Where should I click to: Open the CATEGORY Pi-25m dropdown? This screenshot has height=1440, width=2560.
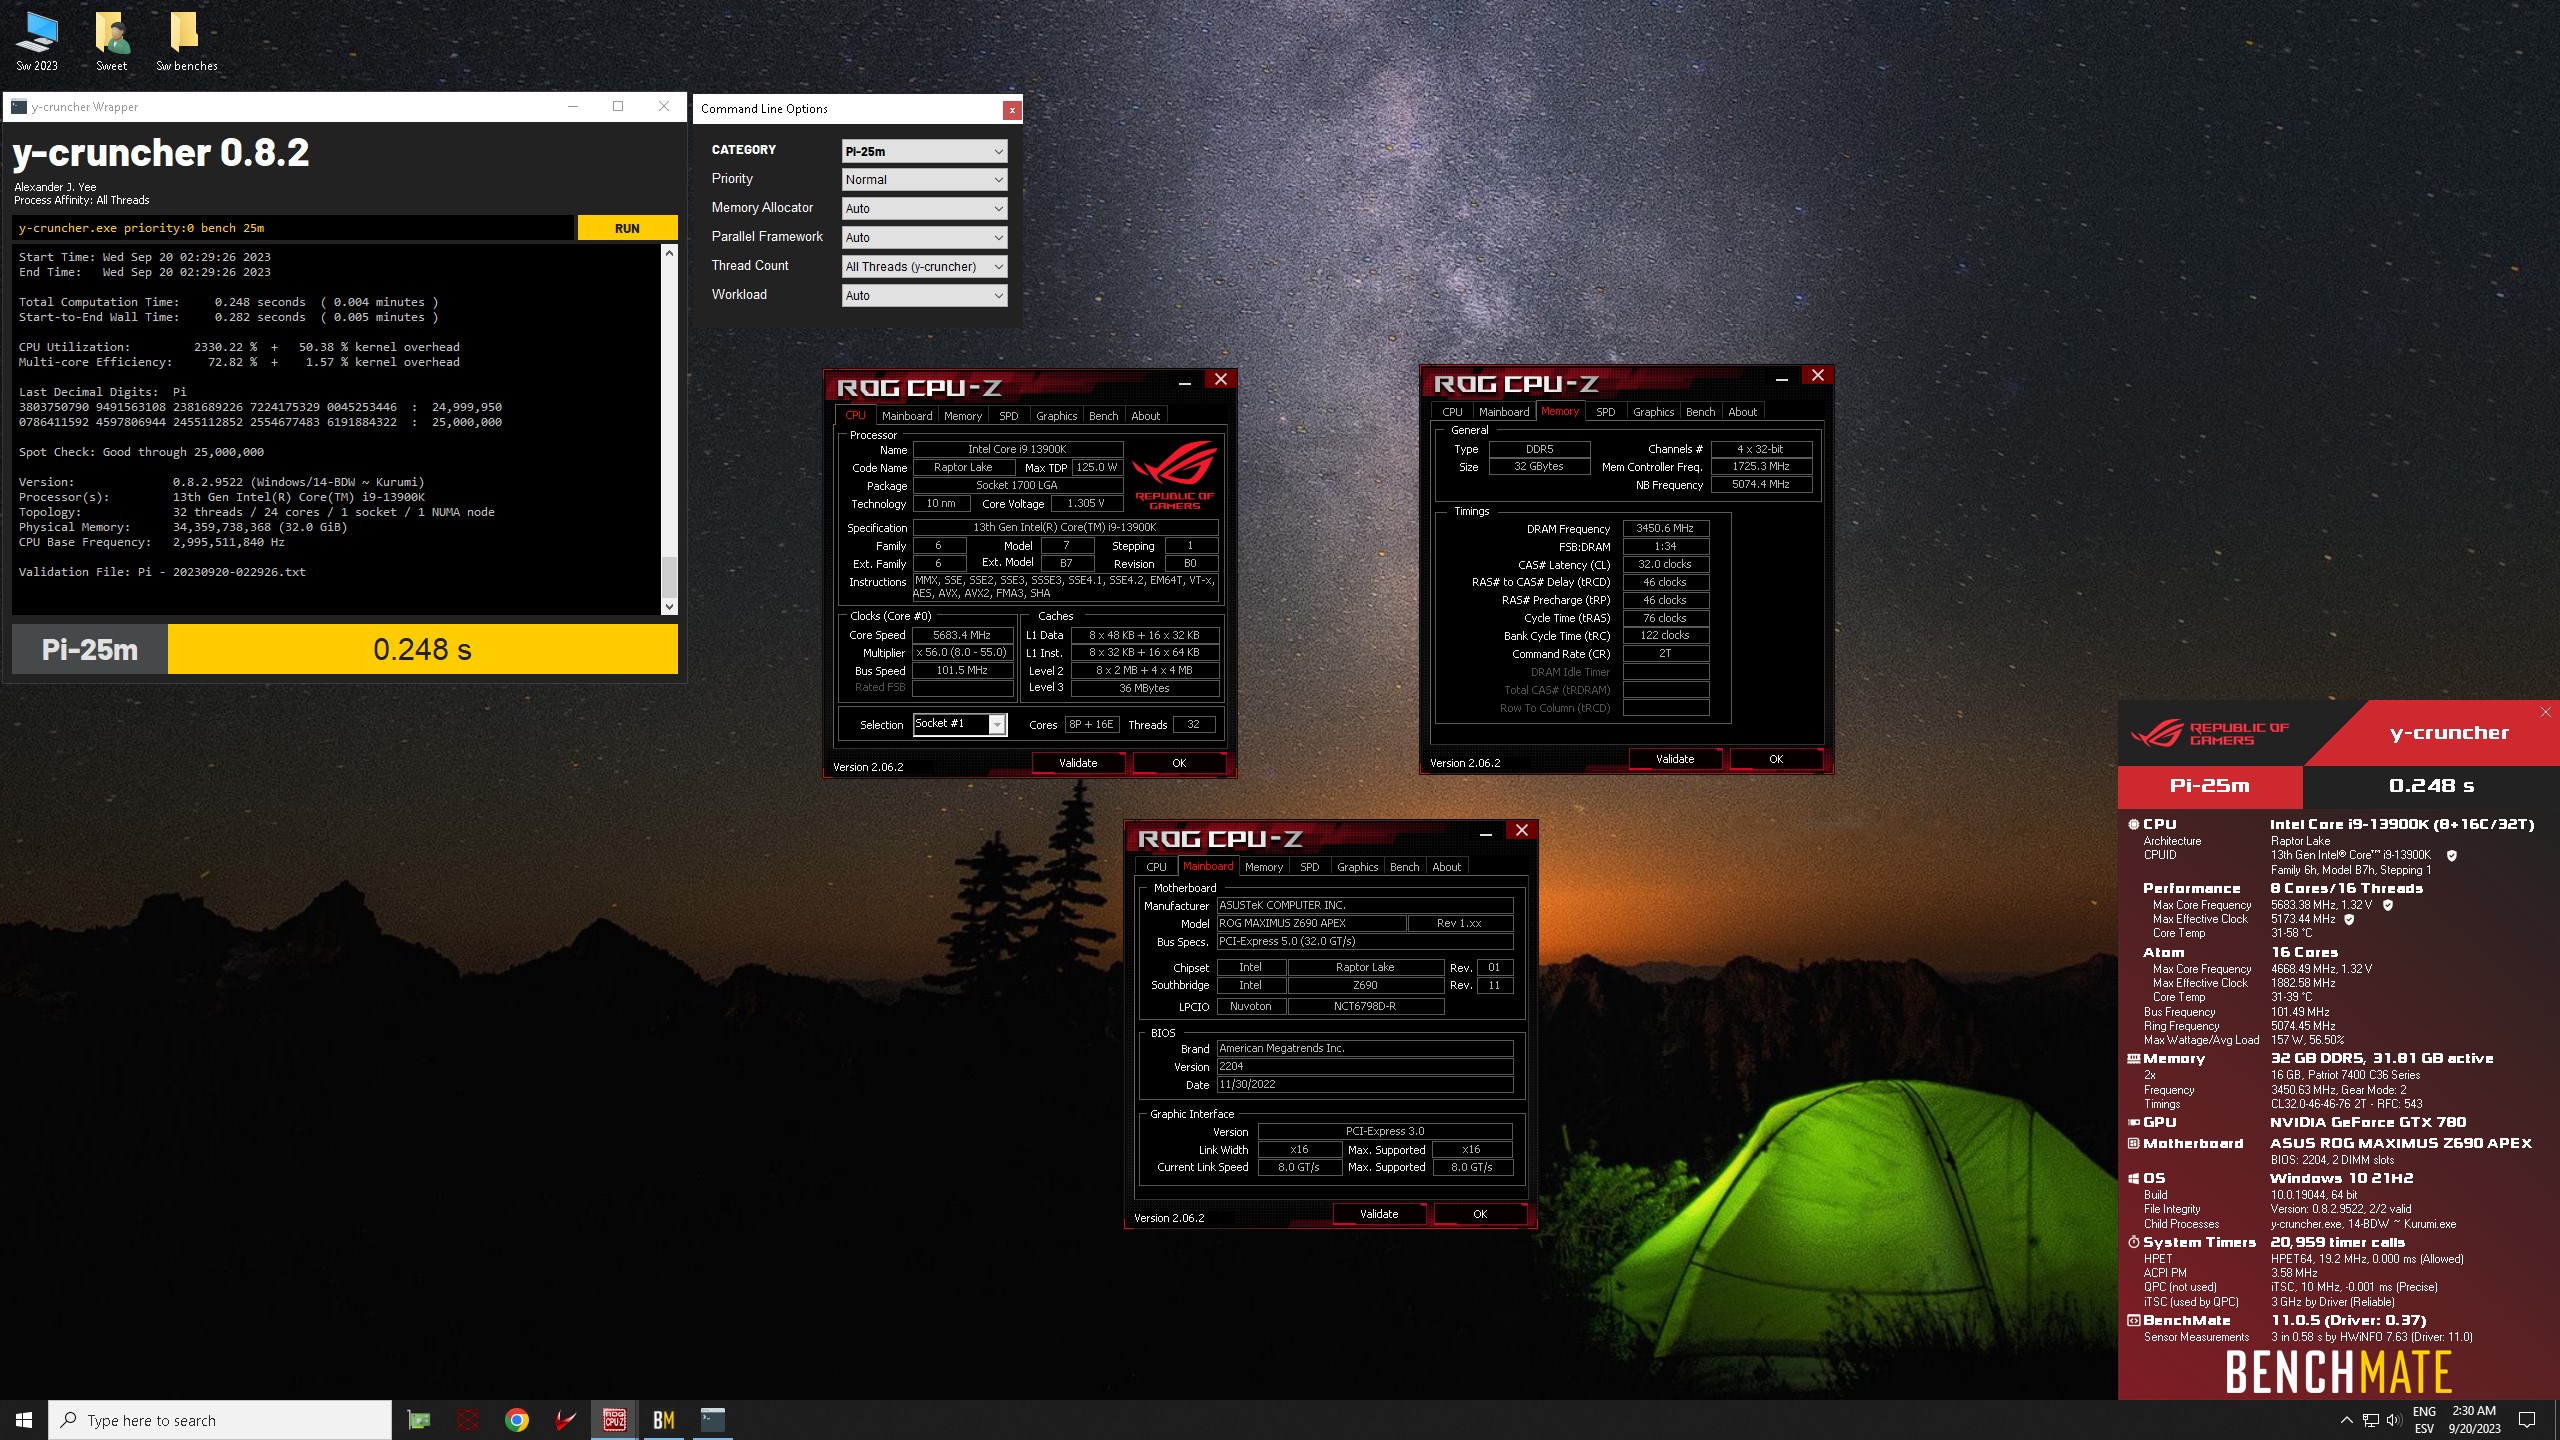point(924,151)
